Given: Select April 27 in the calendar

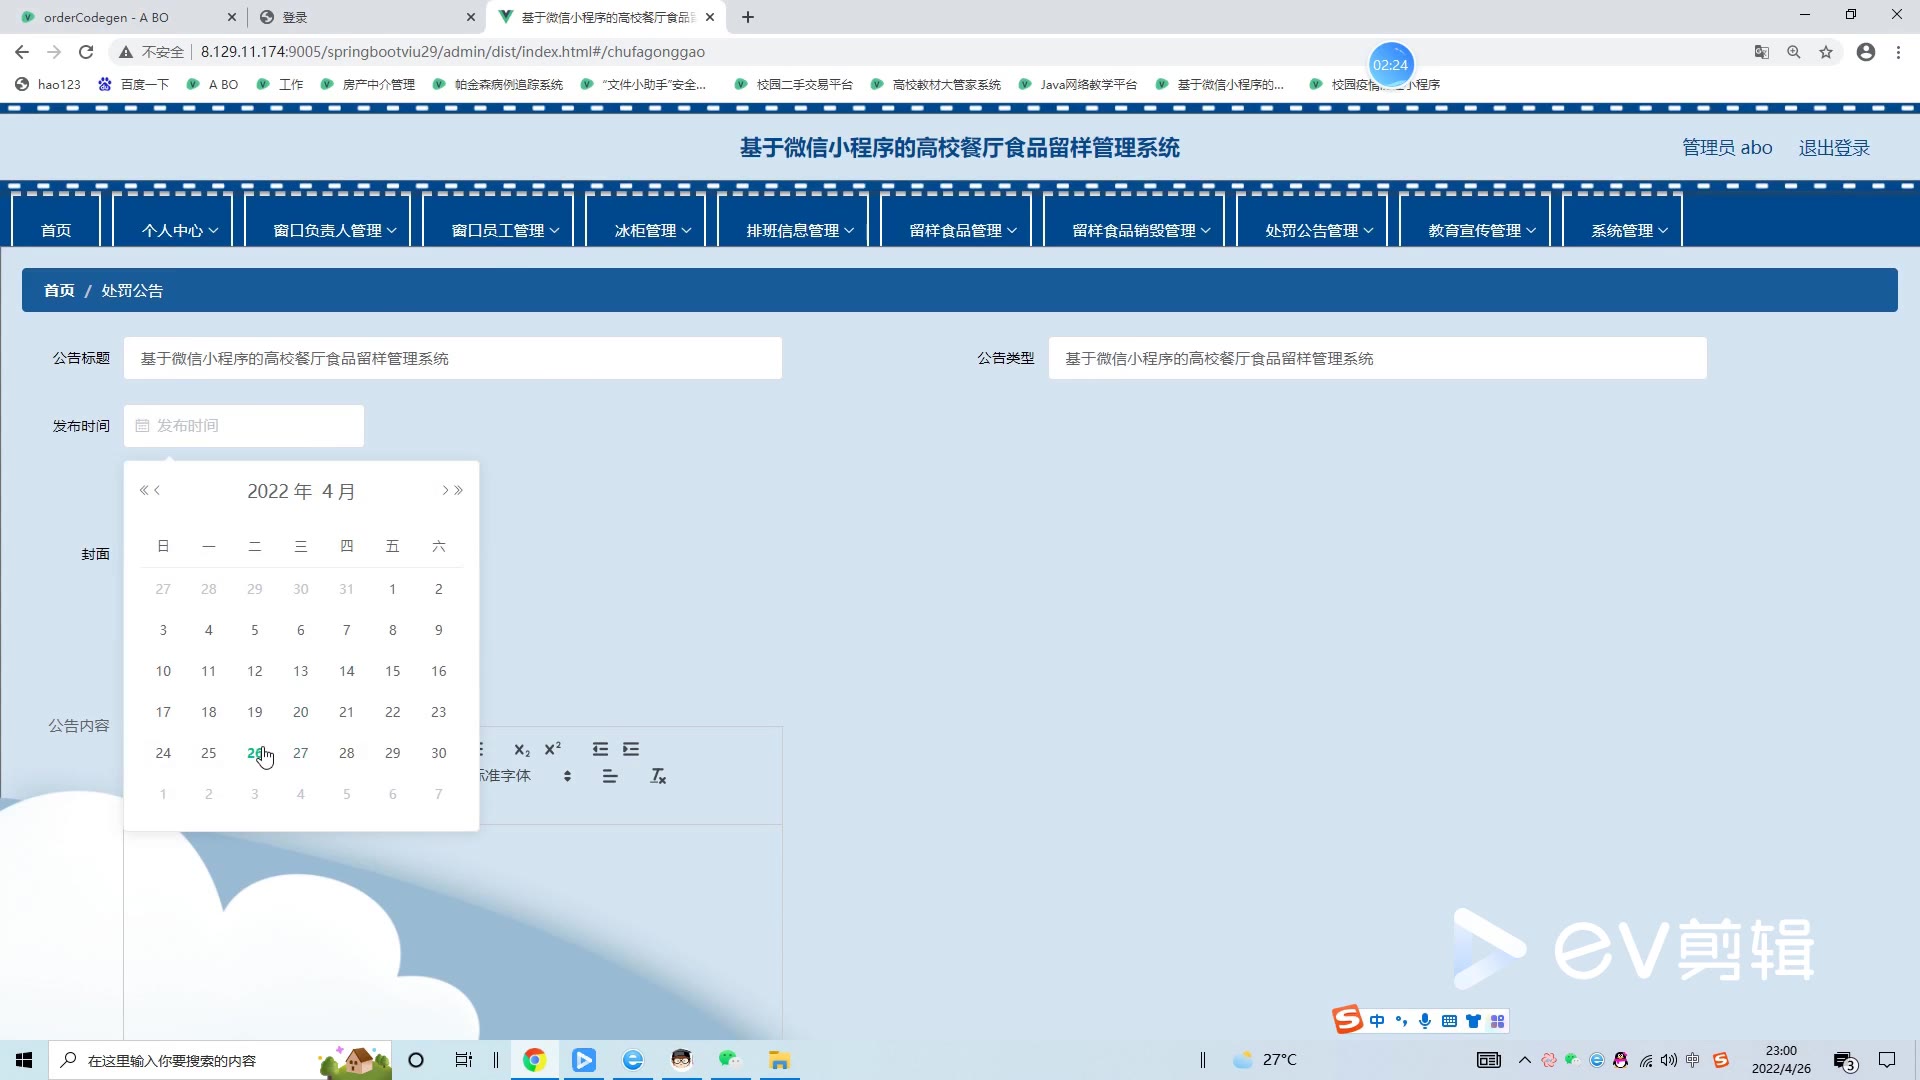Looking at the screenshot, I should coord(300,753).
